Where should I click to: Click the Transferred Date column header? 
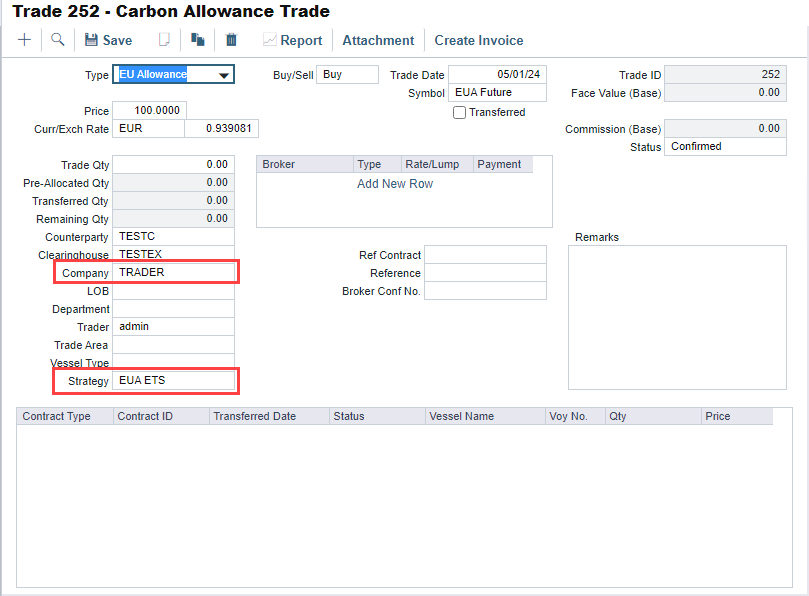255,416
